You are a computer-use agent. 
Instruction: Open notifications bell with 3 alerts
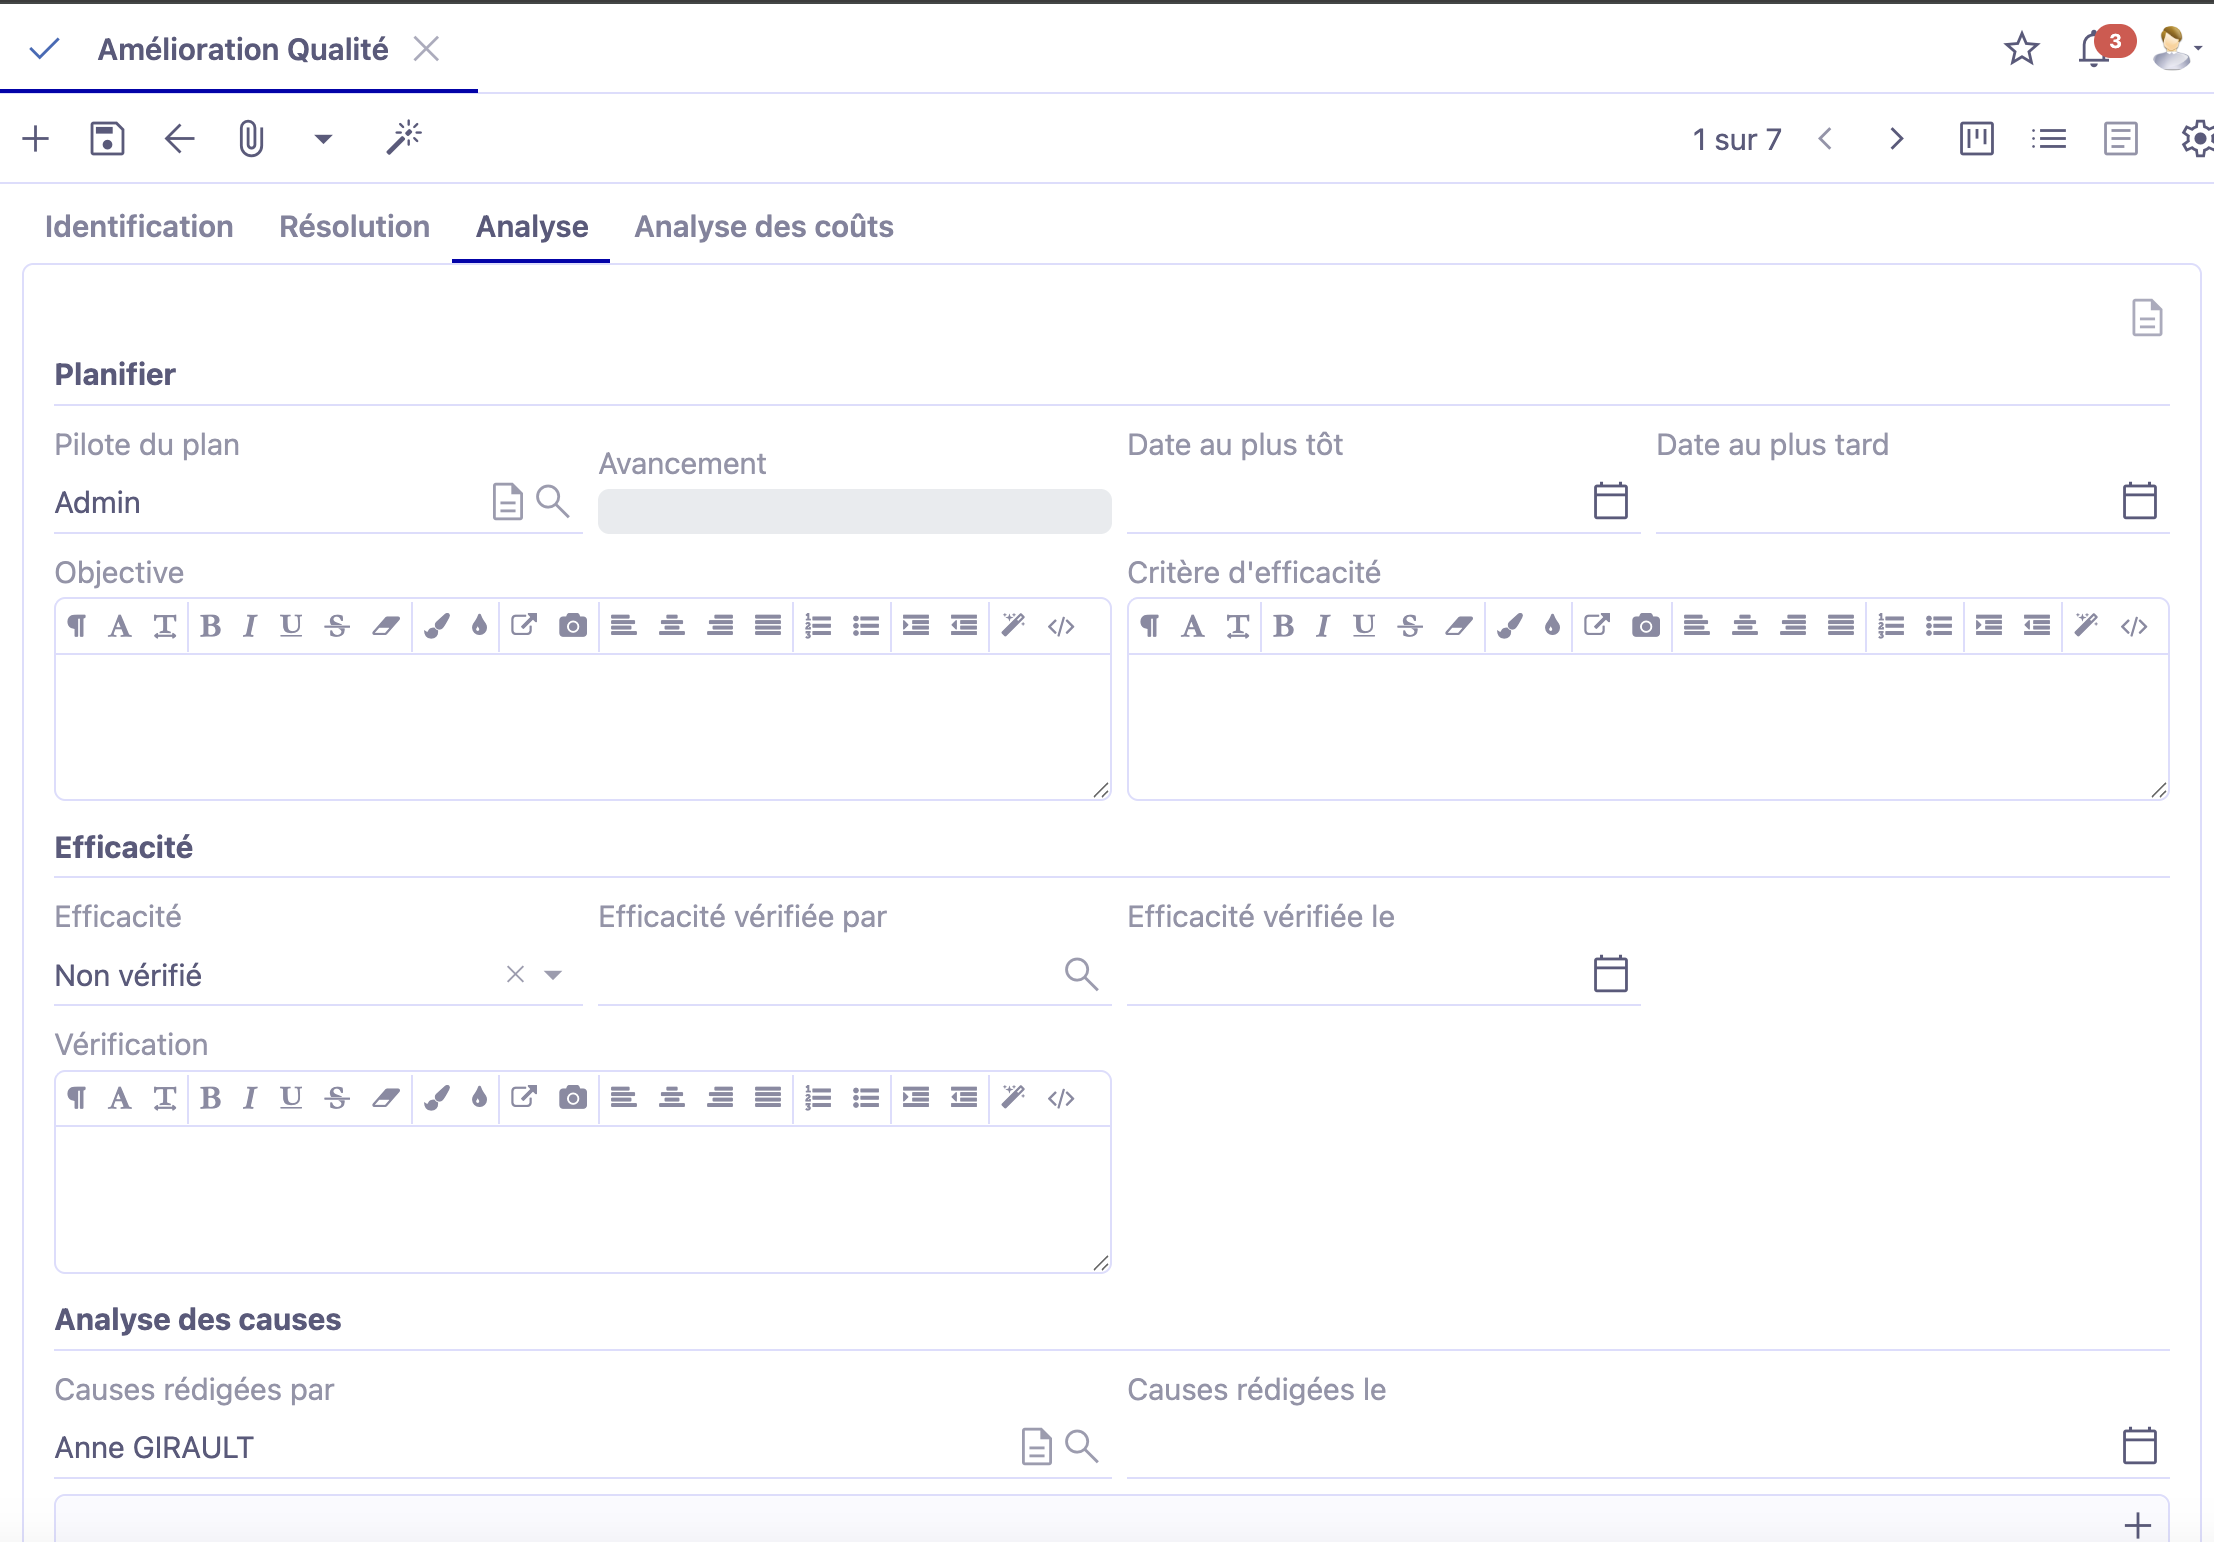coord(2094,48)
